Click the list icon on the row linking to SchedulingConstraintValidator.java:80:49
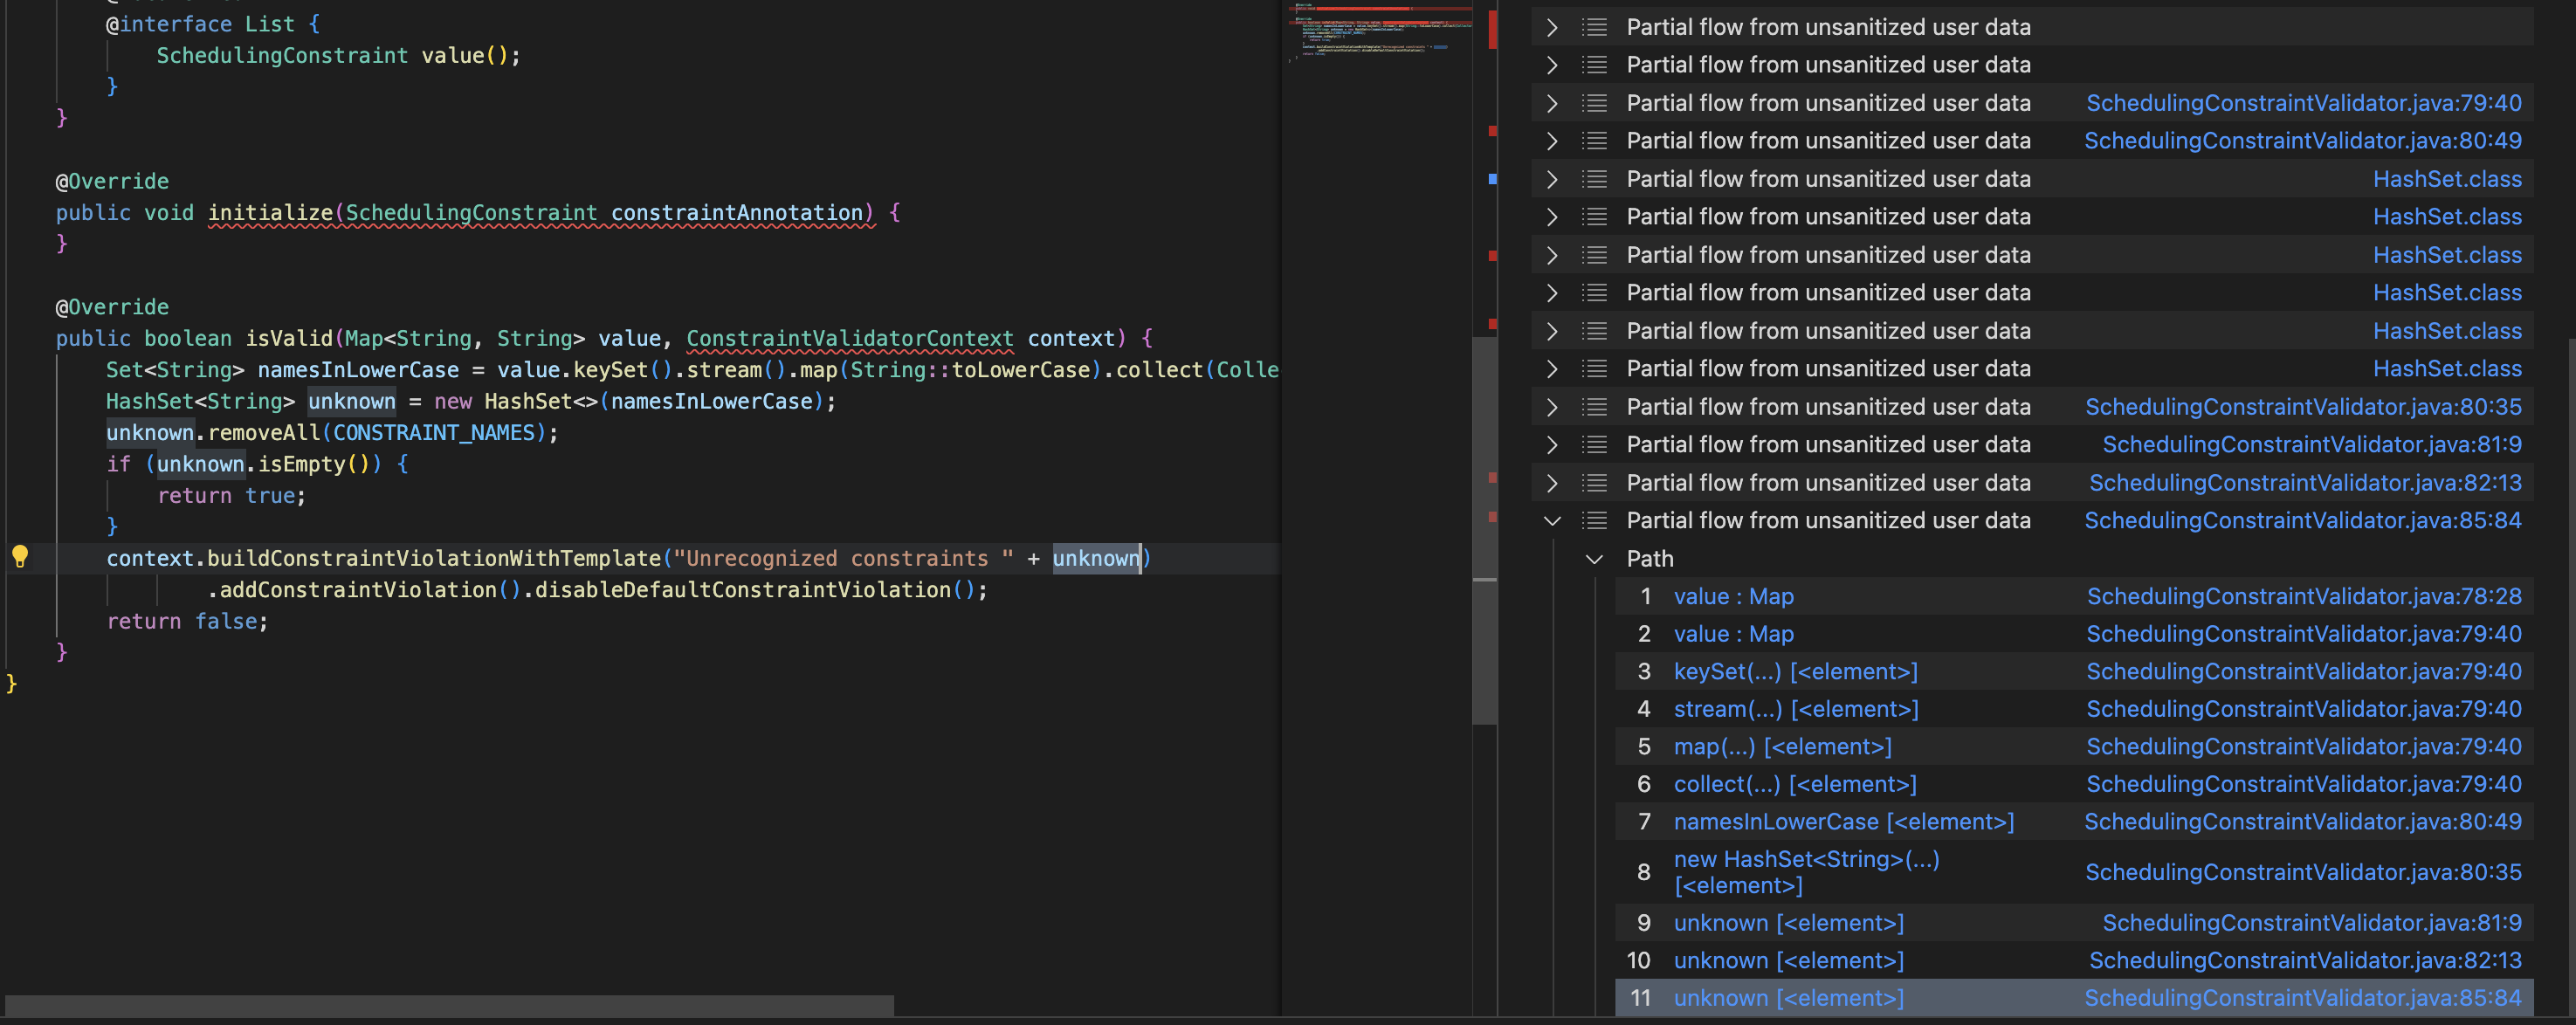 1594,141
